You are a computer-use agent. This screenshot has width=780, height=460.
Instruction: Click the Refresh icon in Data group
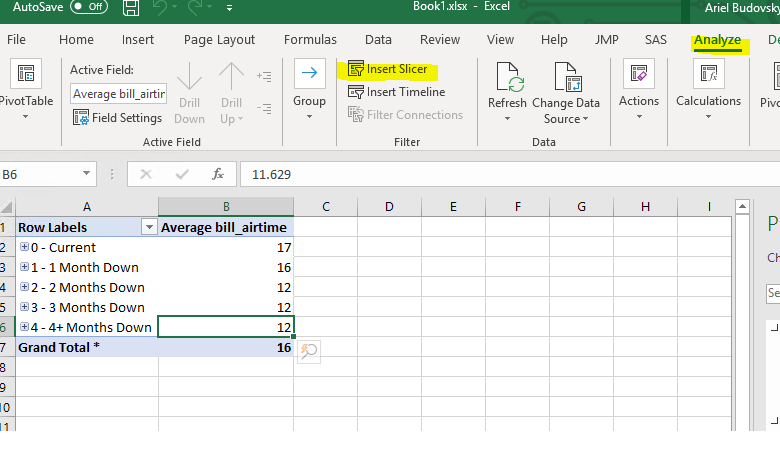(507, 79)
